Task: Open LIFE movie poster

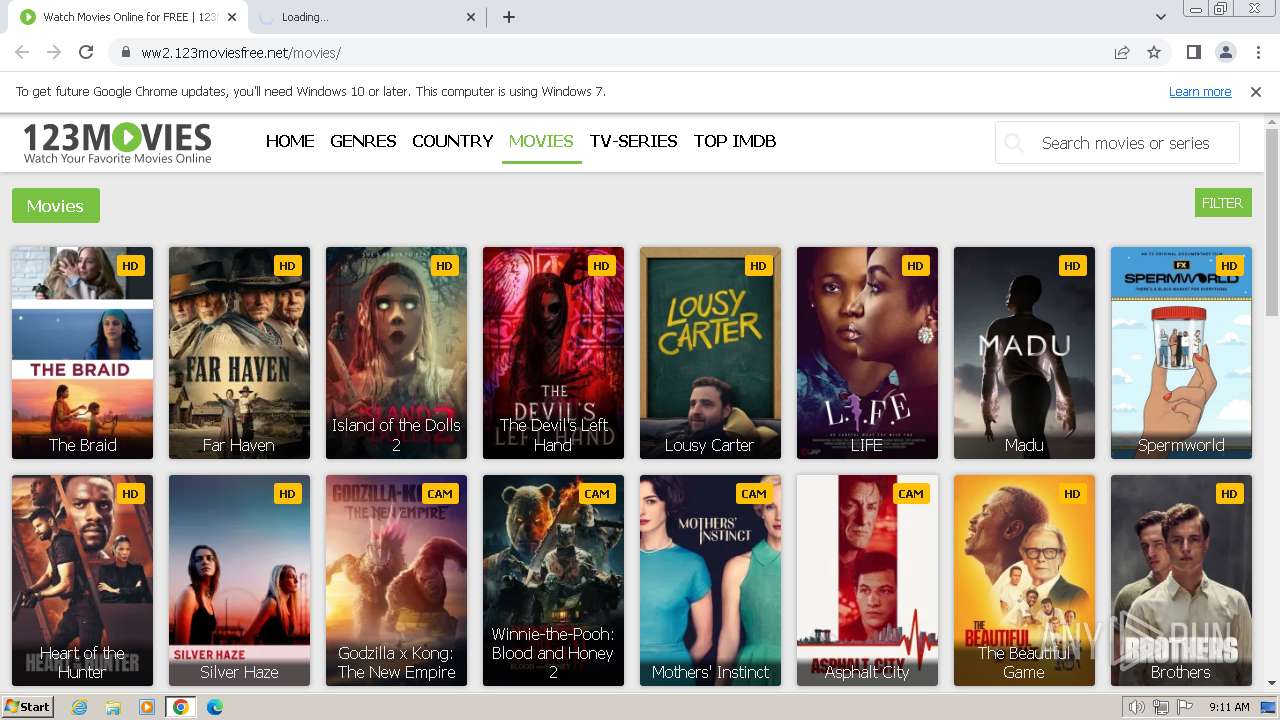Action: [x=867, y=353]
